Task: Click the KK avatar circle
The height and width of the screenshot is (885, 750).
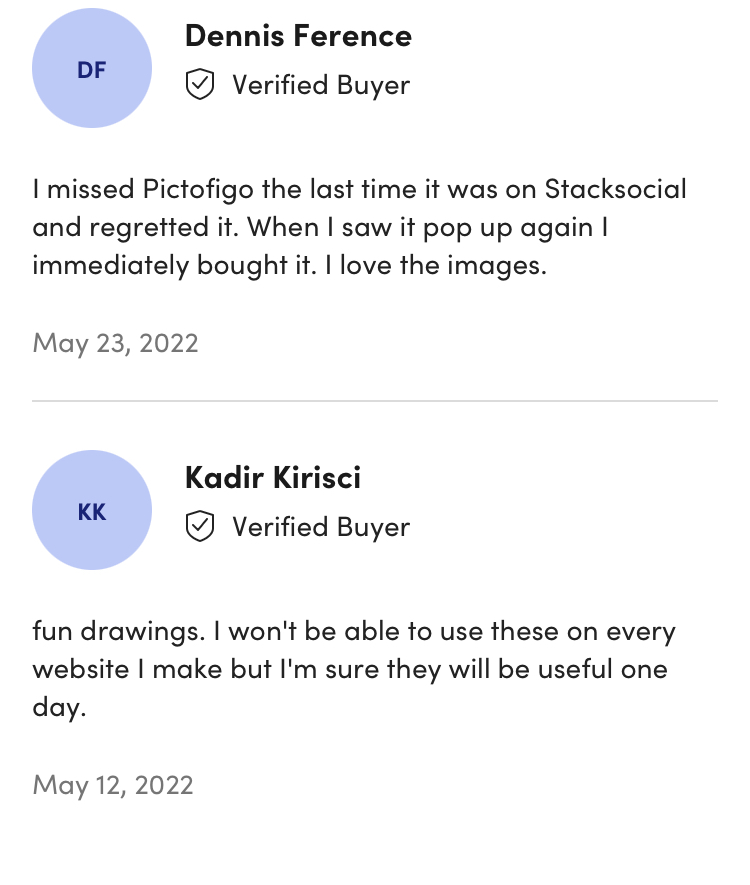Action: click(92, 510)
